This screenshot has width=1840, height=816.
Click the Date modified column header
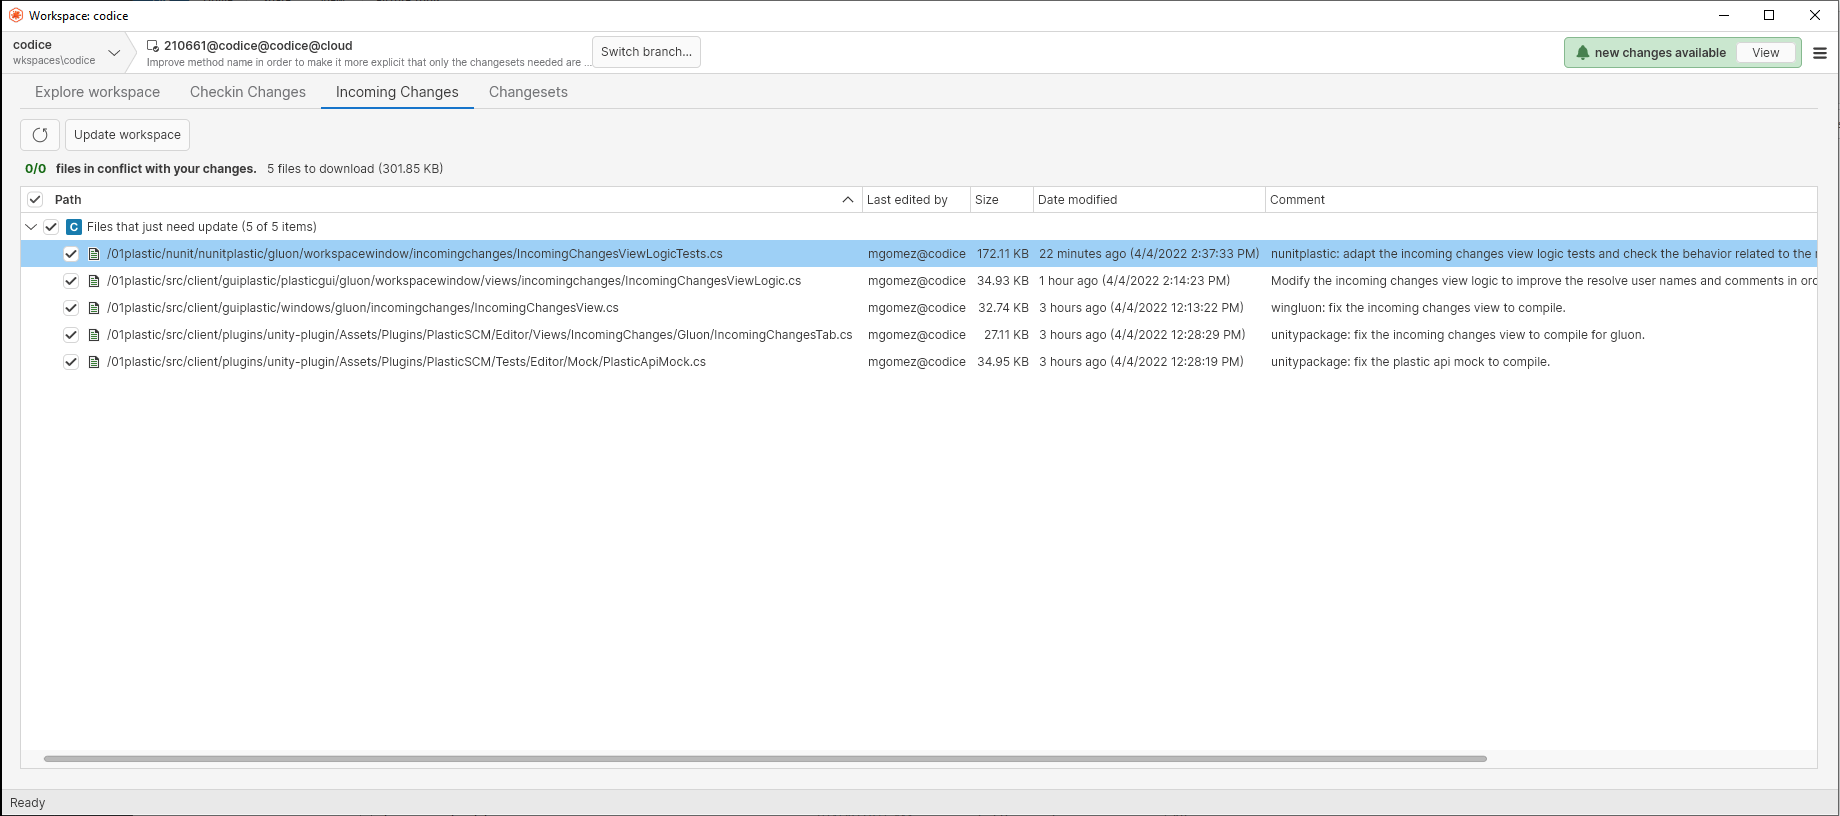pyautogui.click(x=1149, y=200)
